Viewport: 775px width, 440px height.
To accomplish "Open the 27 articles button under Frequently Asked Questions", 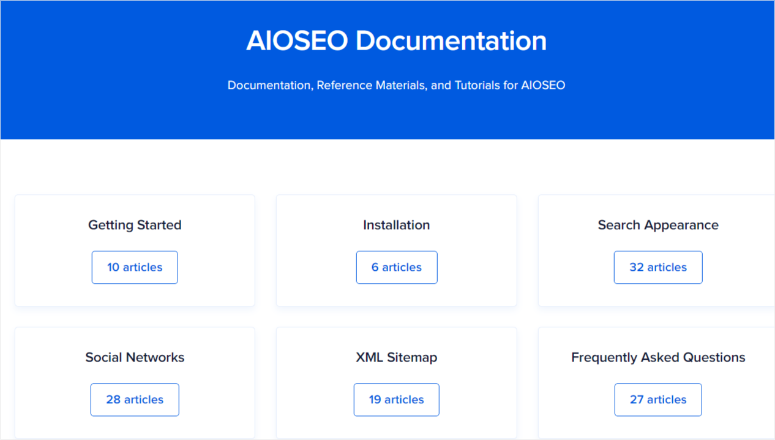I will click(x=658, y=399).
